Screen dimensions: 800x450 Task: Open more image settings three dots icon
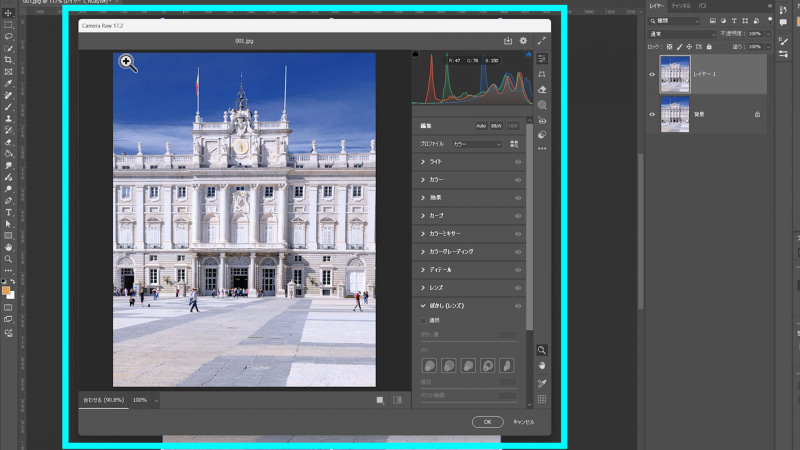click(x=542, y=149)
